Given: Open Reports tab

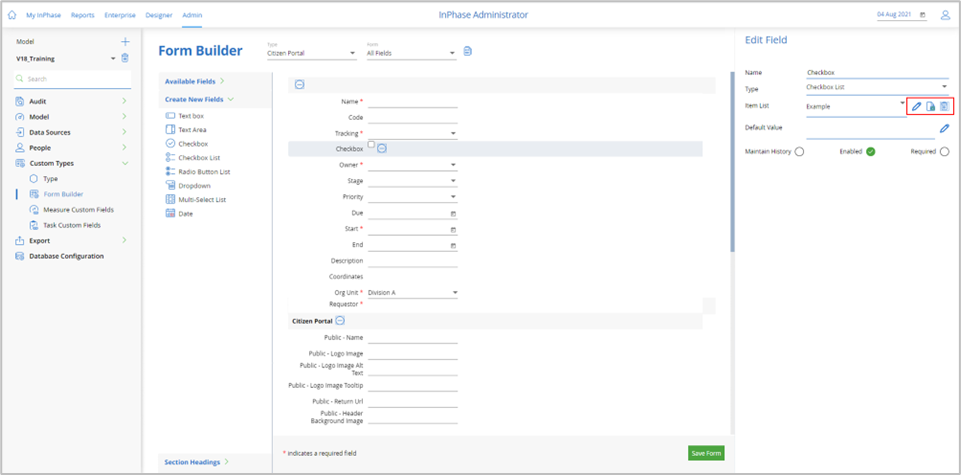Looking at the screenshot, I should [83, 15].
